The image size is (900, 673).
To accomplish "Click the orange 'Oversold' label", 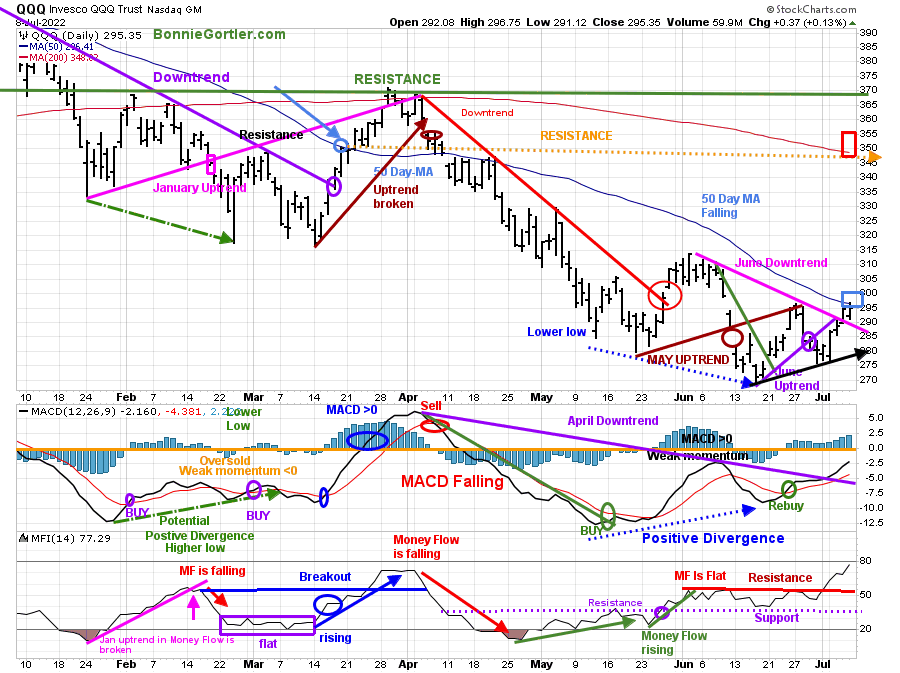I will coord(225,460).
